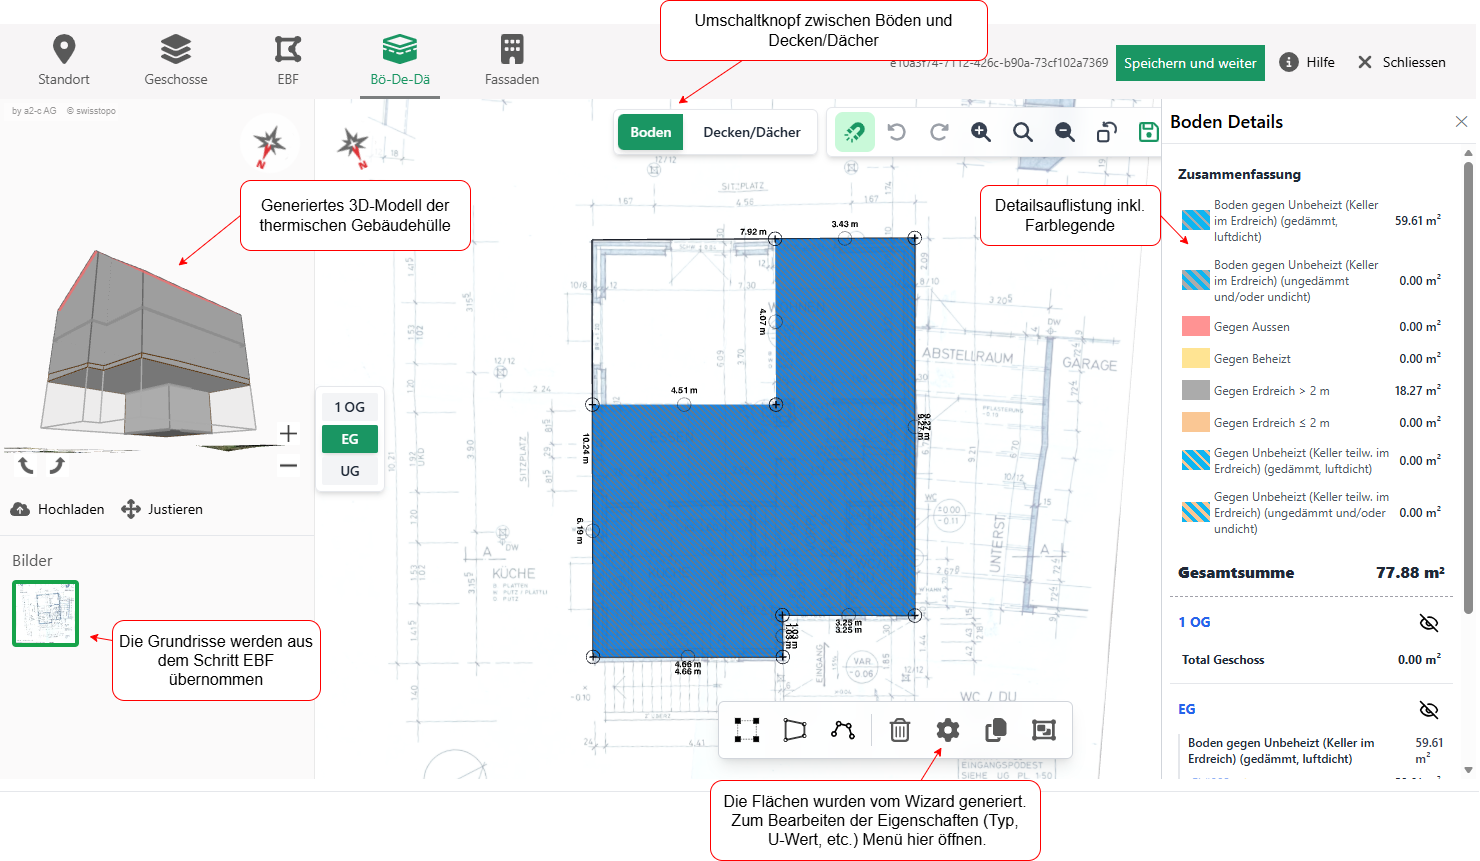1480x861 pixels.
Task: Click the undo arrow icon
Action: click(x=897, y=132)
